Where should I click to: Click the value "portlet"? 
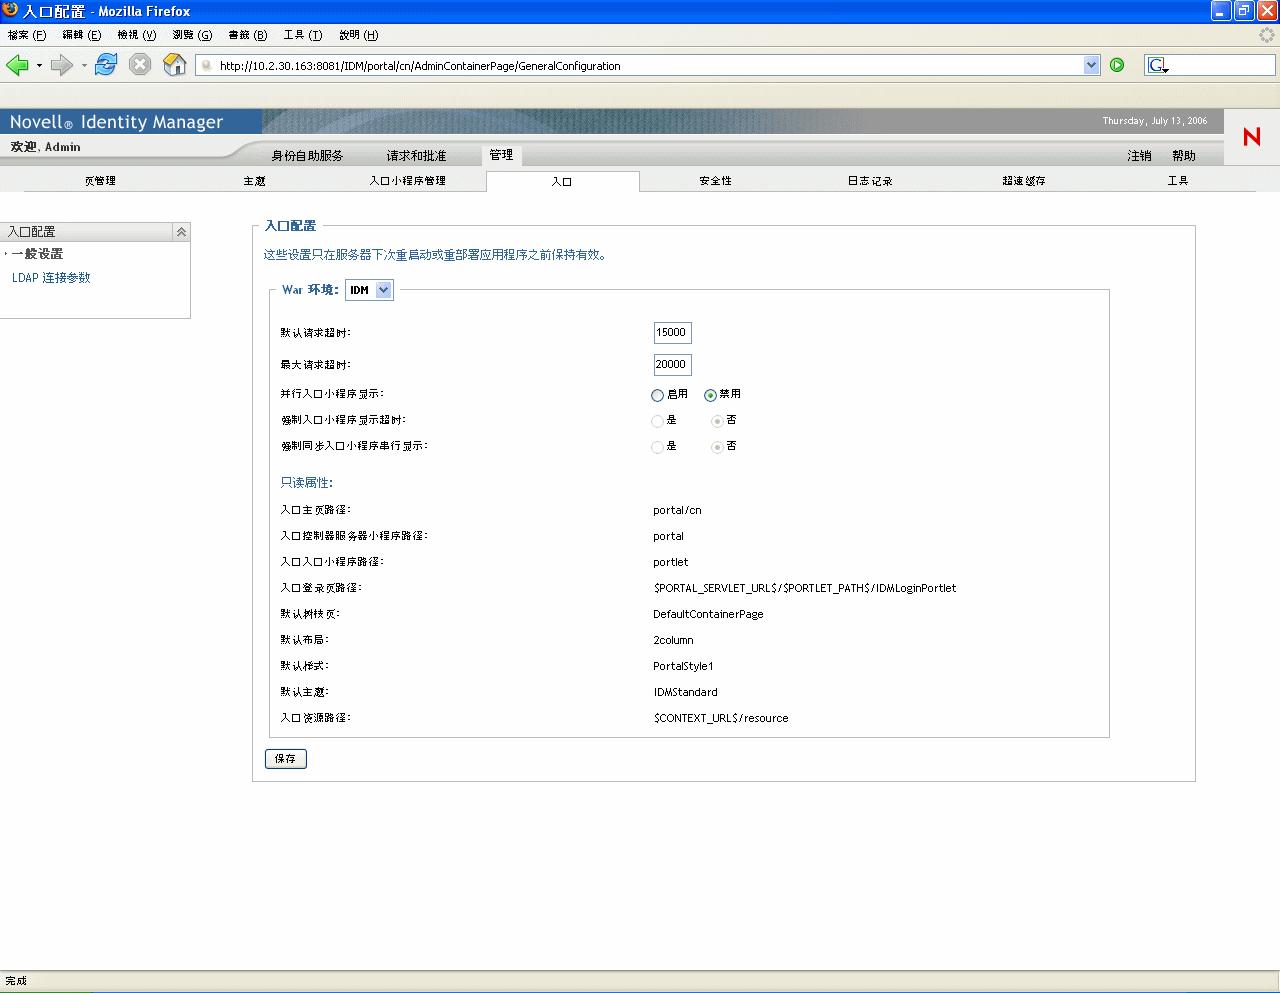point(670,562)
